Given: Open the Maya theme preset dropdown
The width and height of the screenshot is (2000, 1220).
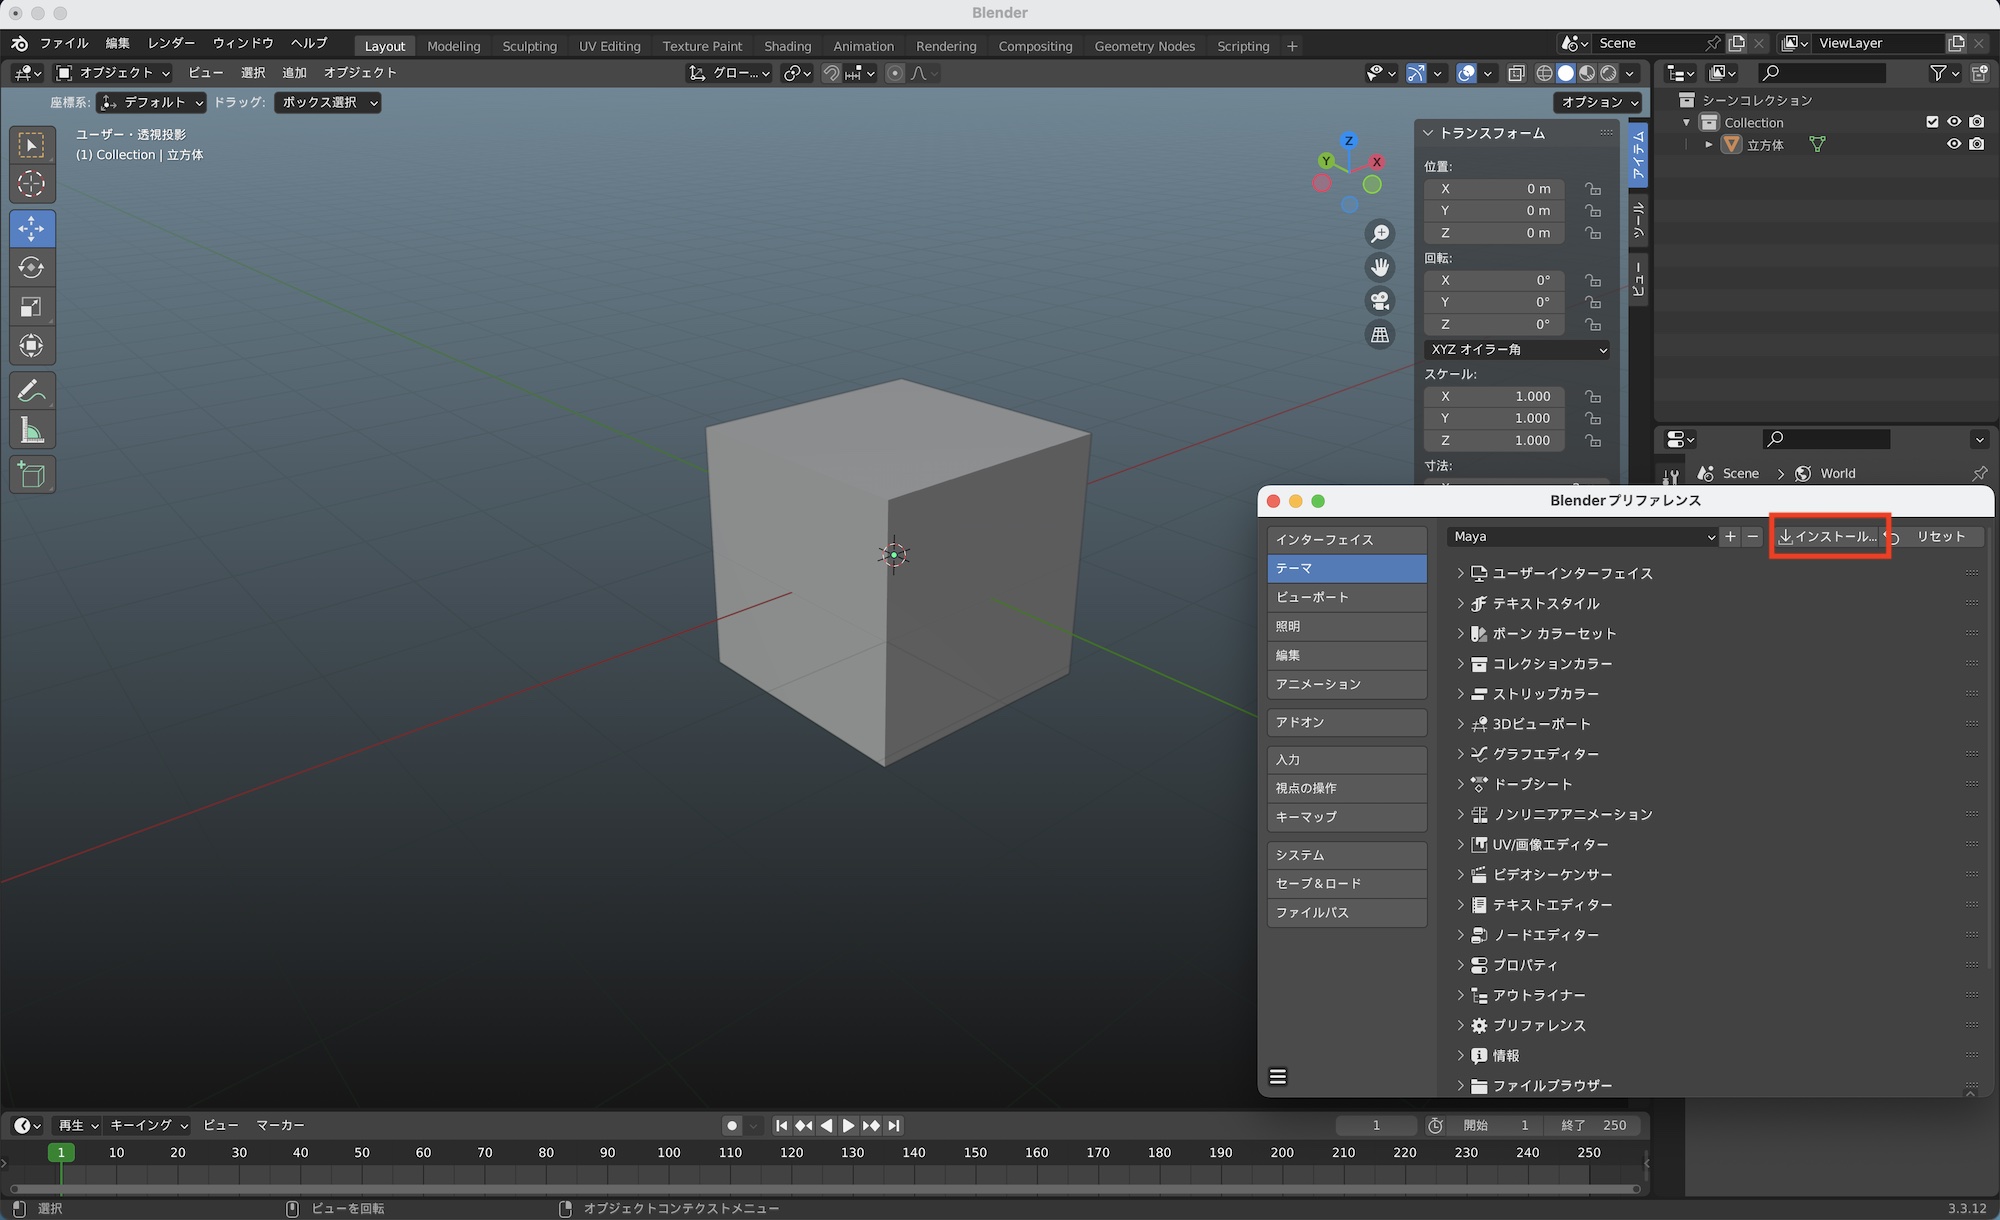Looking at the screenshot, I should [1582, 537].
